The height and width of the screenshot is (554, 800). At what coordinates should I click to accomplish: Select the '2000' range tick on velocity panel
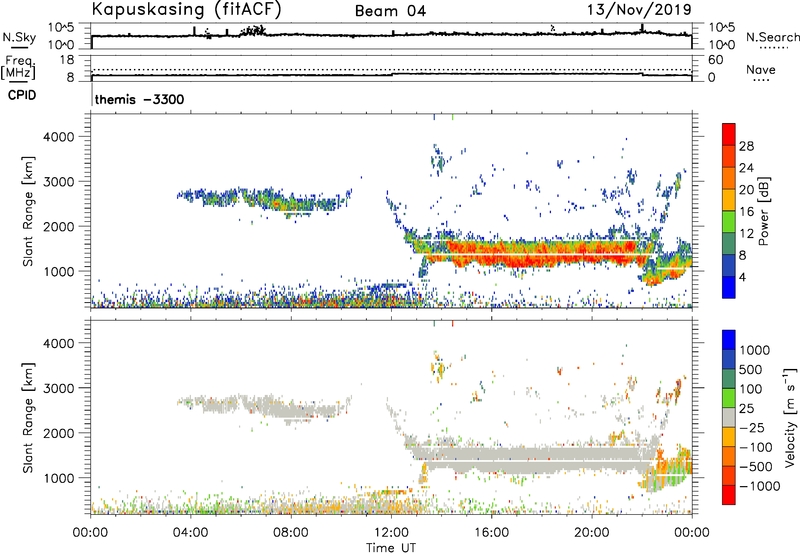pyautogui.click(x=59, y=433)
